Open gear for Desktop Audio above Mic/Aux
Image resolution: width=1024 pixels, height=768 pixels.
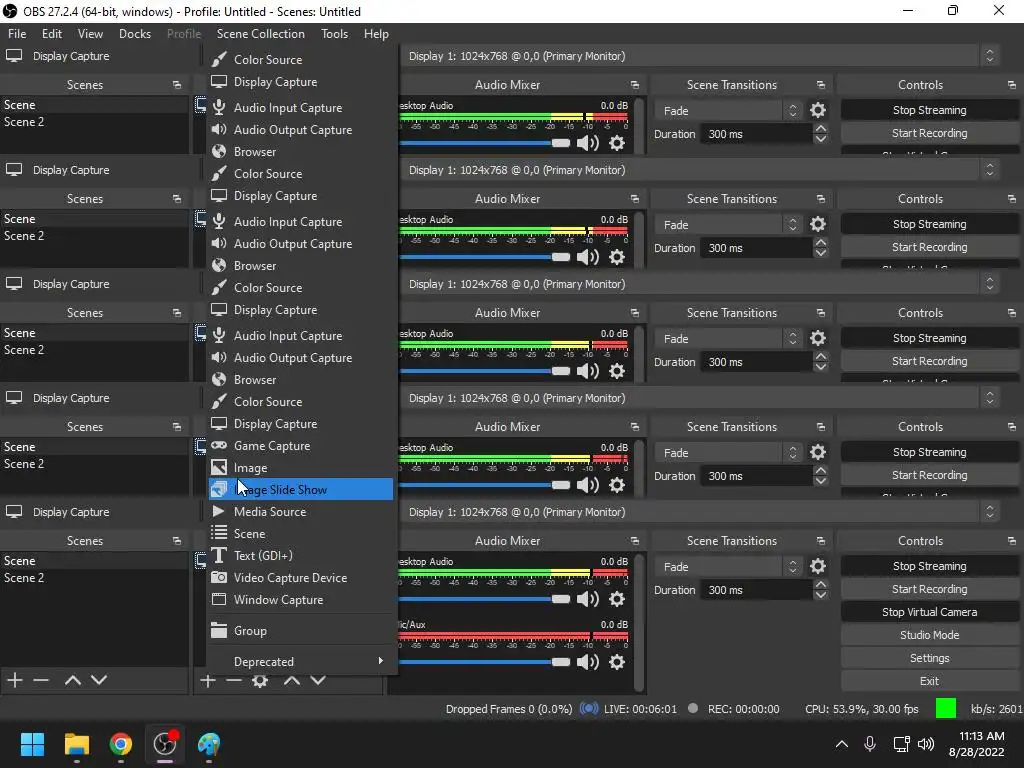point(617,600)
